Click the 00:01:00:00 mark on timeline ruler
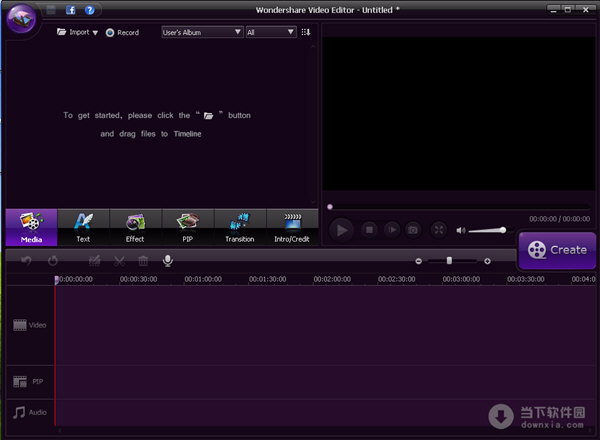Viewport: 600px width, 440px height. coord(203,279)
